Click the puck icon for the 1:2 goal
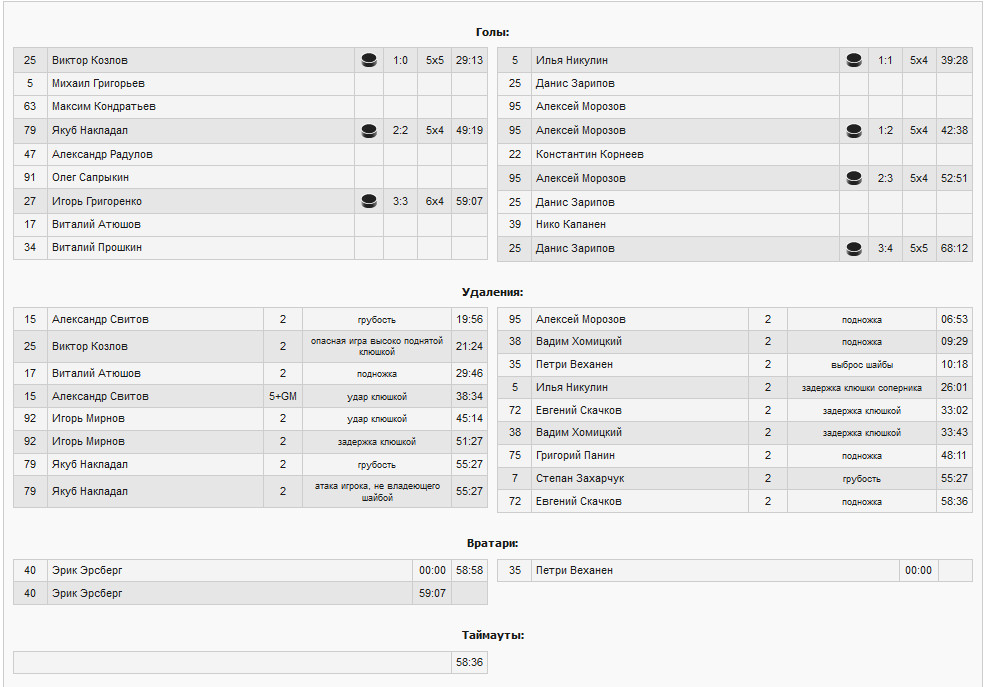Screen dimensions: 988x687 tap(853, 130)
